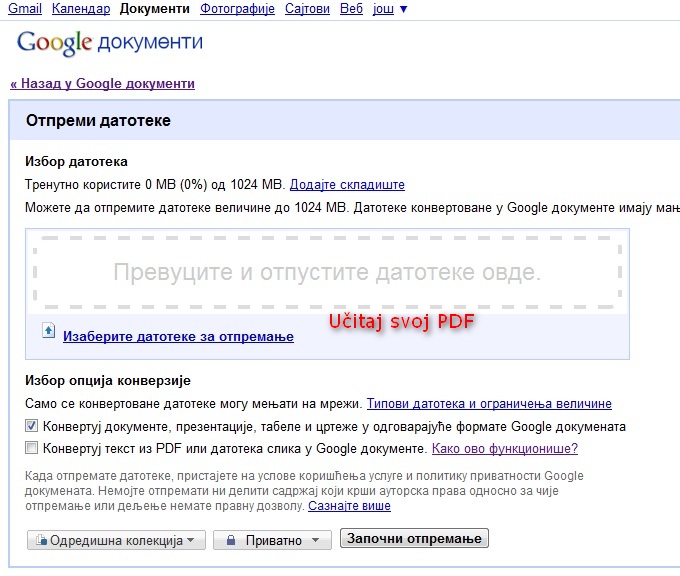The image size is (680, 576).
Task: Go back via Назад у Google документи
Action: coord(102,83)
